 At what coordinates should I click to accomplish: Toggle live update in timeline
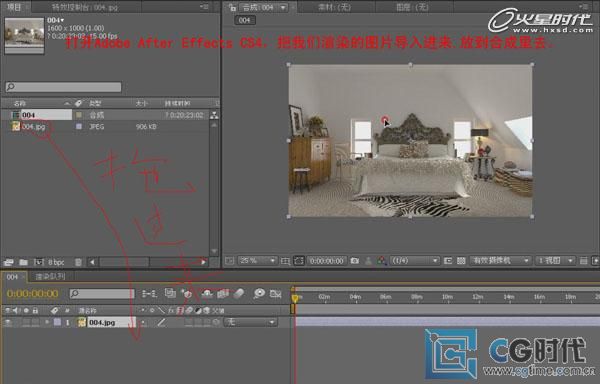coord(170,293)
